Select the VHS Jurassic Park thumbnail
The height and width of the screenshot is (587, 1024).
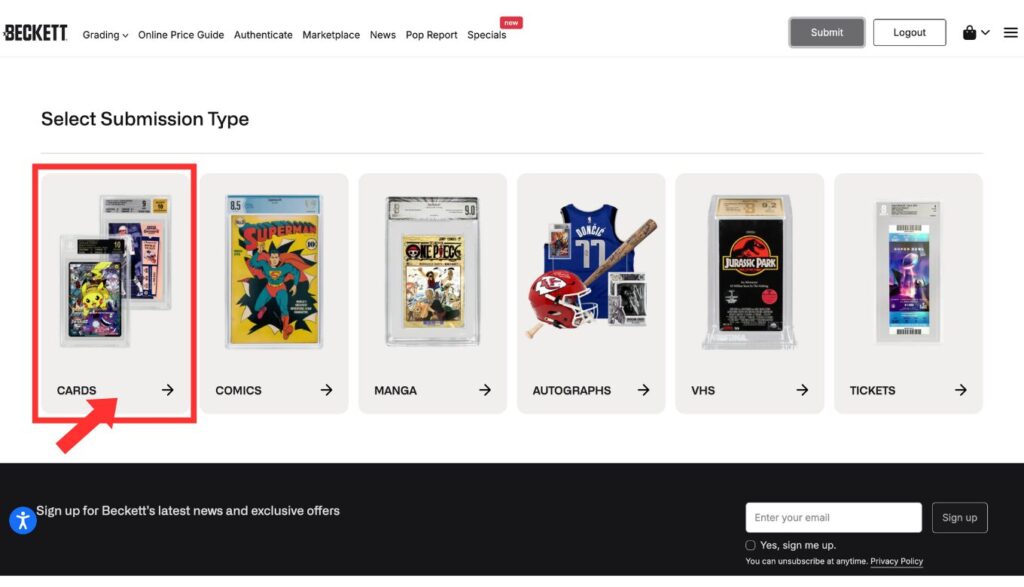click(750, 271)
